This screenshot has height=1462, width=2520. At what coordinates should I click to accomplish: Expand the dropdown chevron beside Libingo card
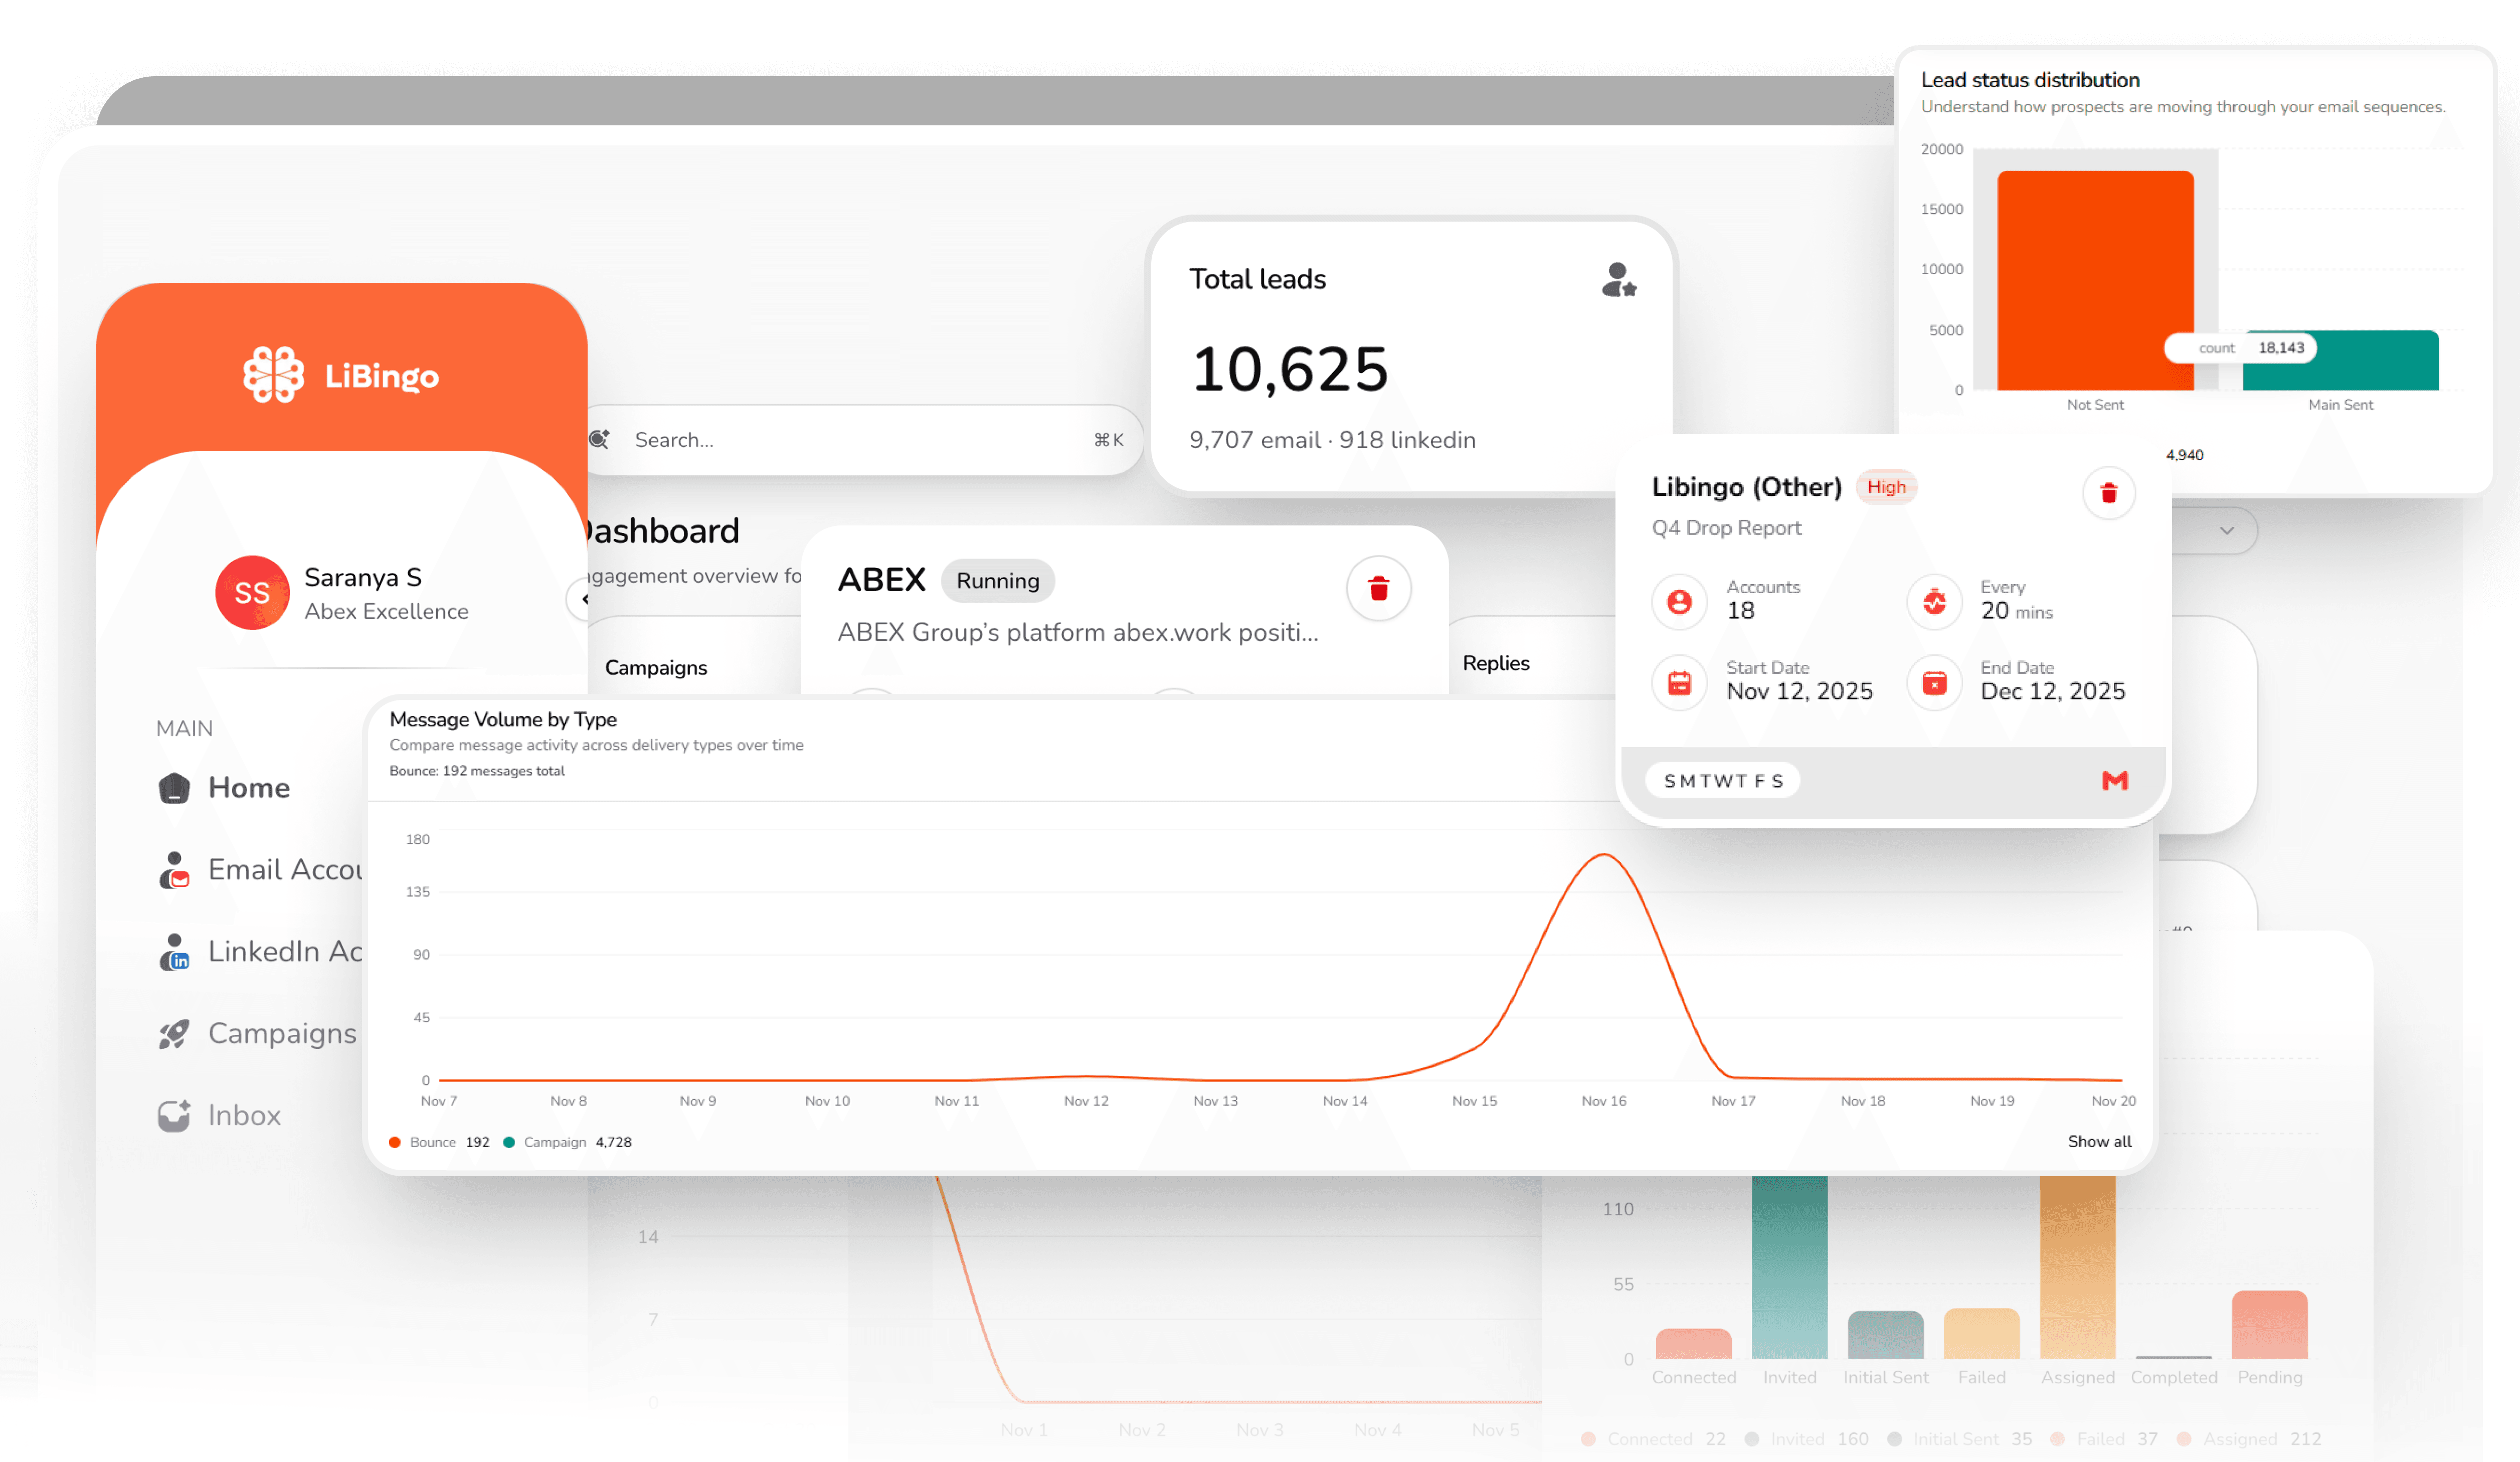[x=2226, y=531]
